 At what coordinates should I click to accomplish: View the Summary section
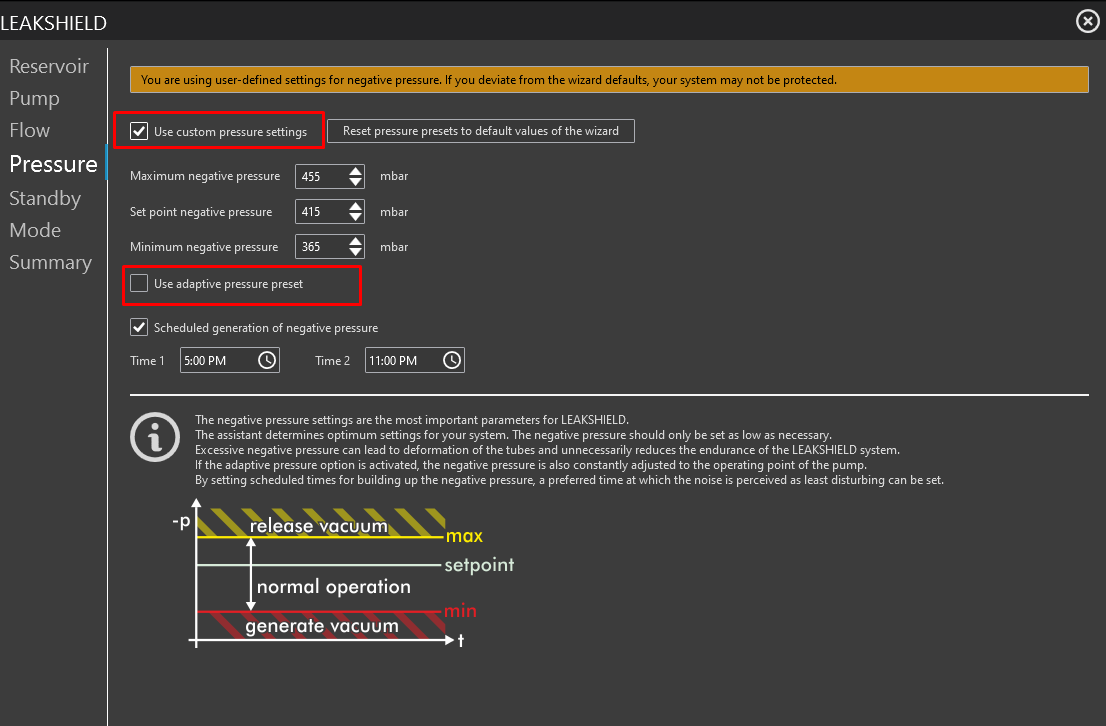(50, 263)
